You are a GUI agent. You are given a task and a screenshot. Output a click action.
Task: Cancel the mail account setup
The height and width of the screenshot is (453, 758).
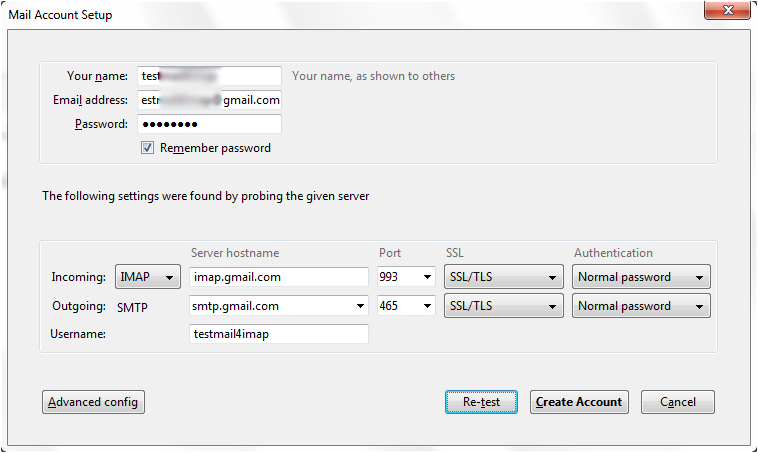[x=677, y=402]
